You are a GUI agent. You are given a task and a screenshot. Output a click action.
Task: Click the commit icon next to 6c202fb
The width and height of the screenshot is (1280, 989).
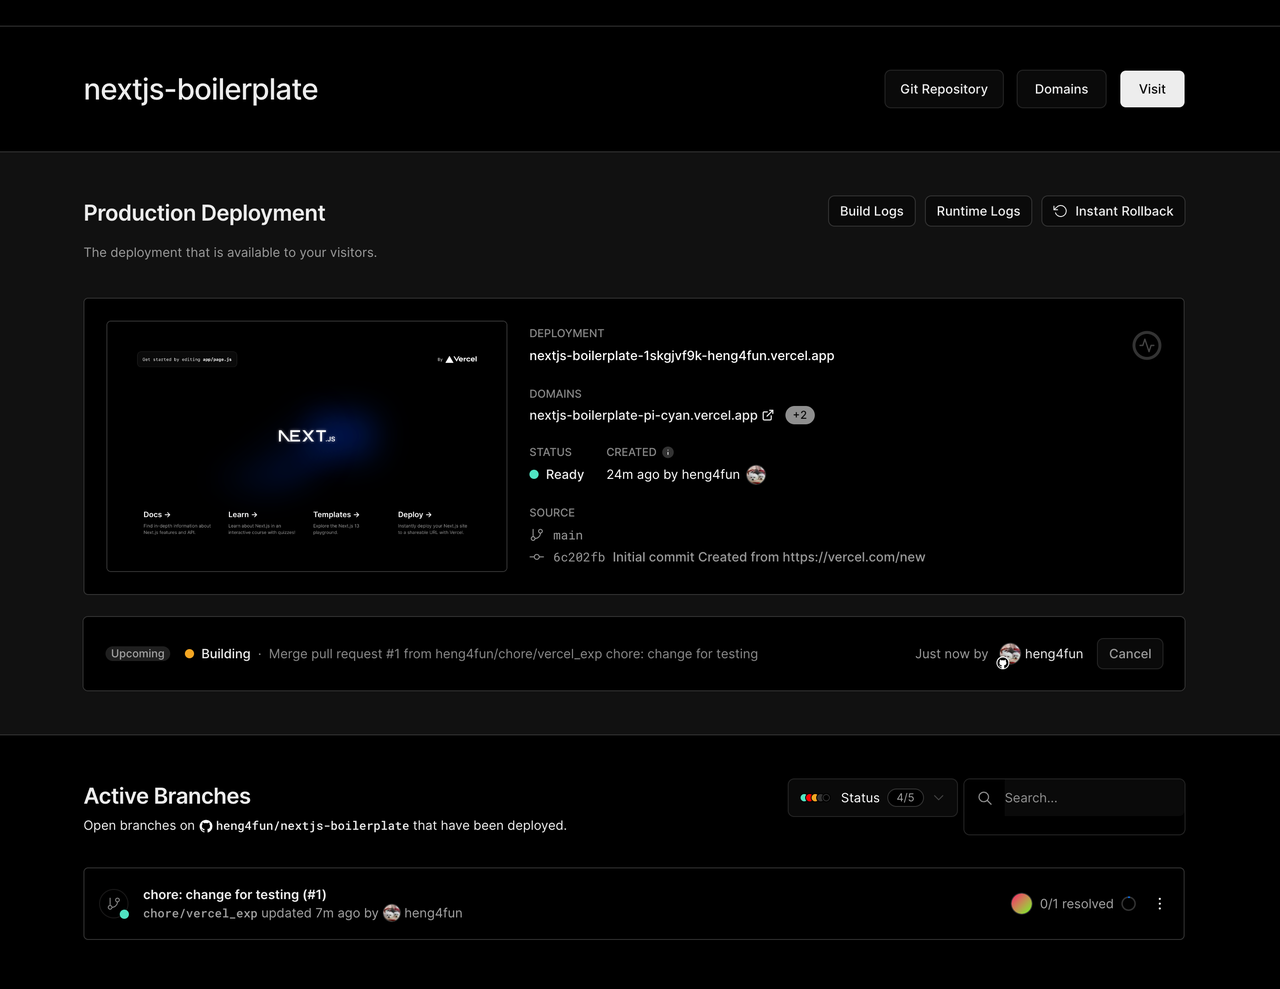pos(537,557)
